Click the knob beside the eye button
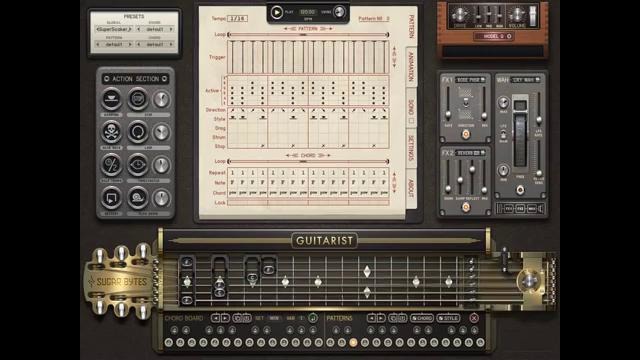 162,165
